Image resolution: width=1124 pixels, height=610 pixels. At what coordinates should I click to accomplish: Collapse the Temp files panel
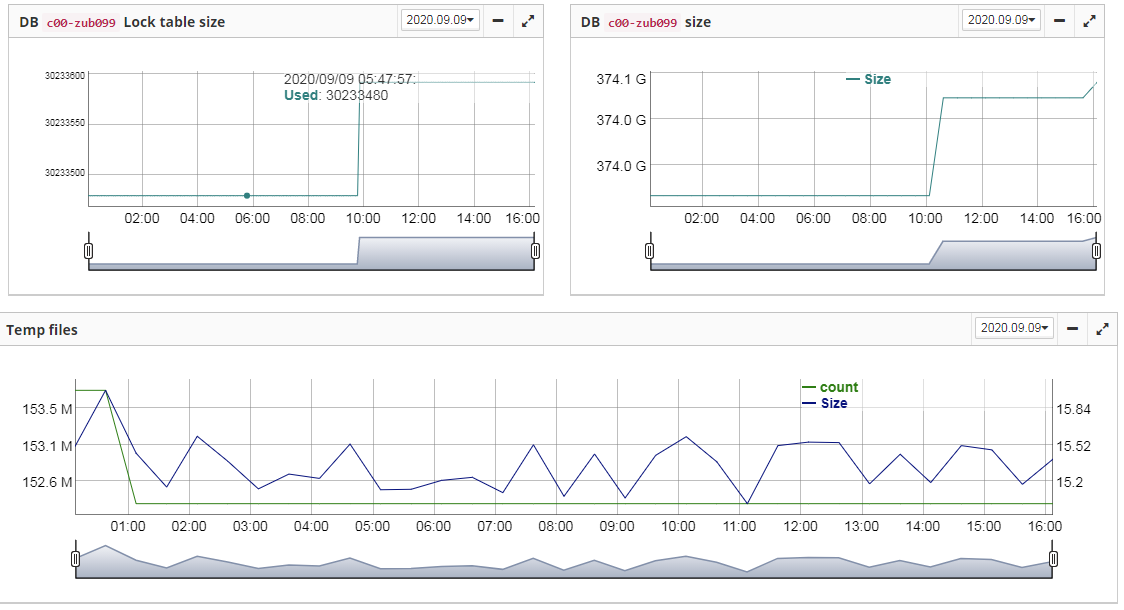[x=1073, y=328]
